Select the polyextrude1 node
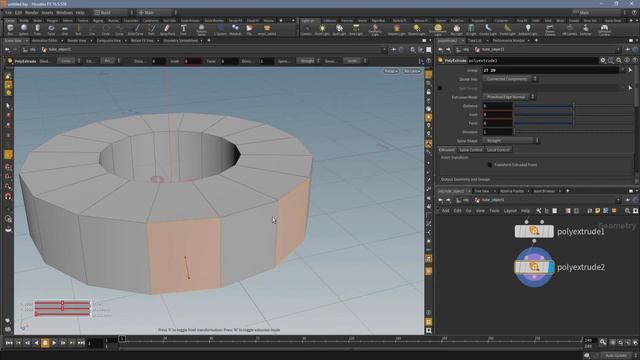Screen dimensions: 640x360 tap(534, 231)
